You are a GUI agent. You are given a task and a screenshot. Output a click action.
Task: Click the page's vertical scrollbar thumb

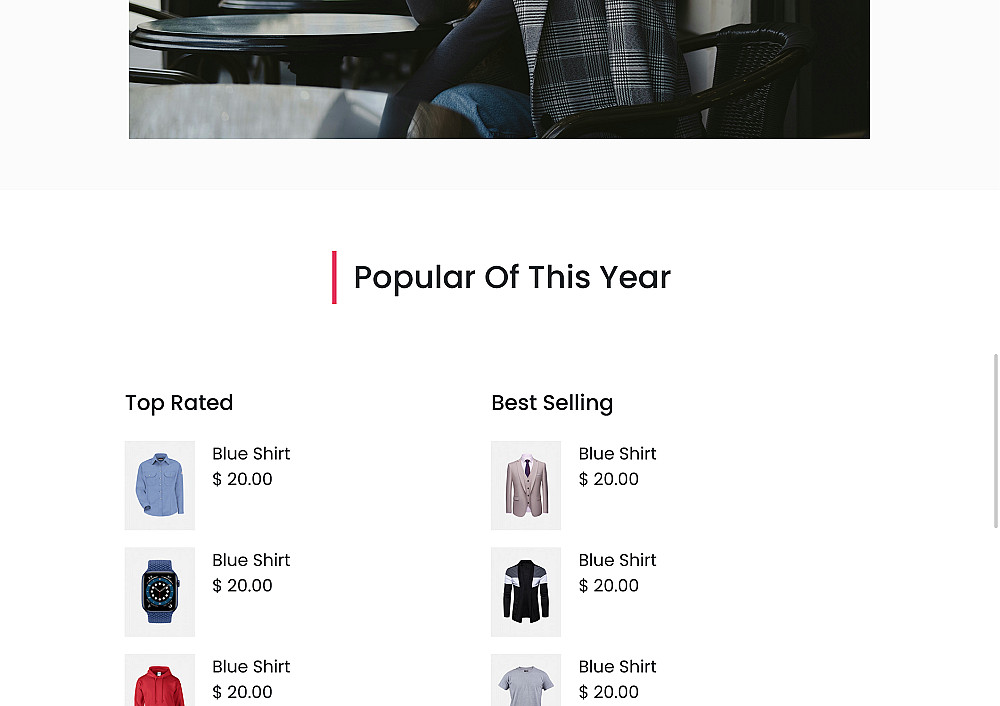[996, 441]
